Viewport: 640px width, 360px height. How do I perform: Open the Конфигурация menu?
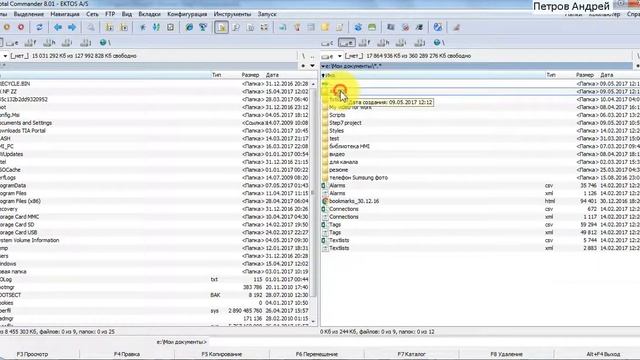pos(187,14)
